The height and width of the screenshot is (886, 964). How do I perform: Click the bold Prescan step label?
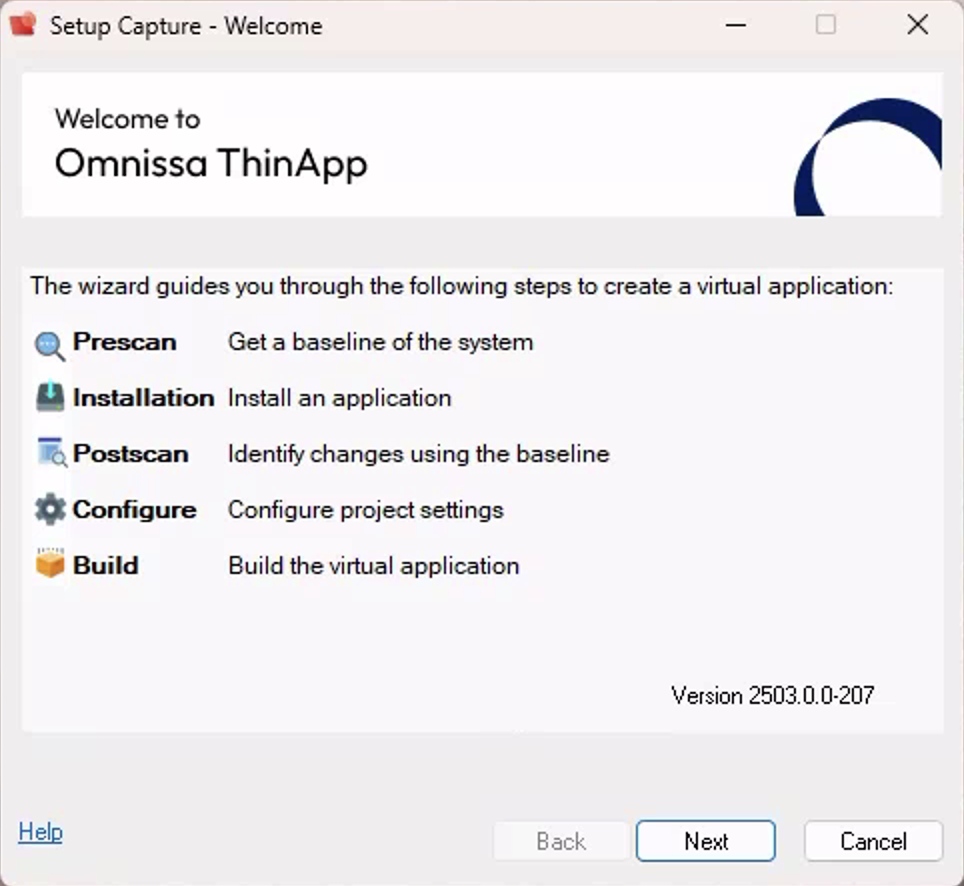[x=124, y=342]
